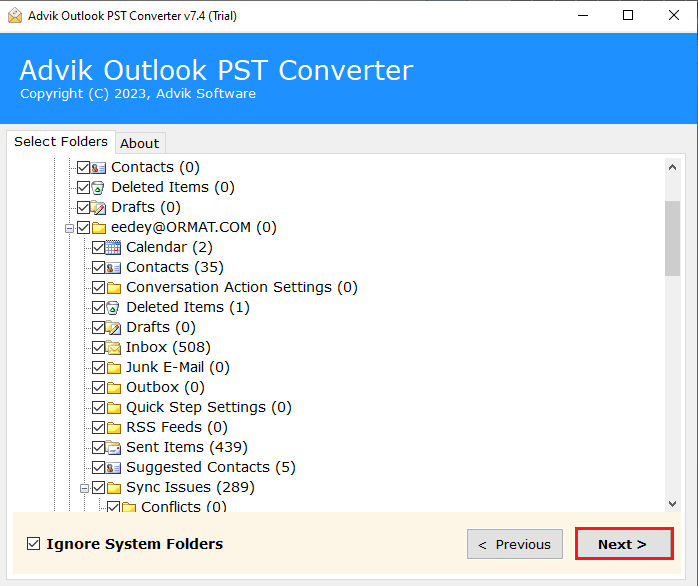Select the Sent Items (439) label
Image resolution: width=698 pixels, height=586 pixels.
coord(187,447)
